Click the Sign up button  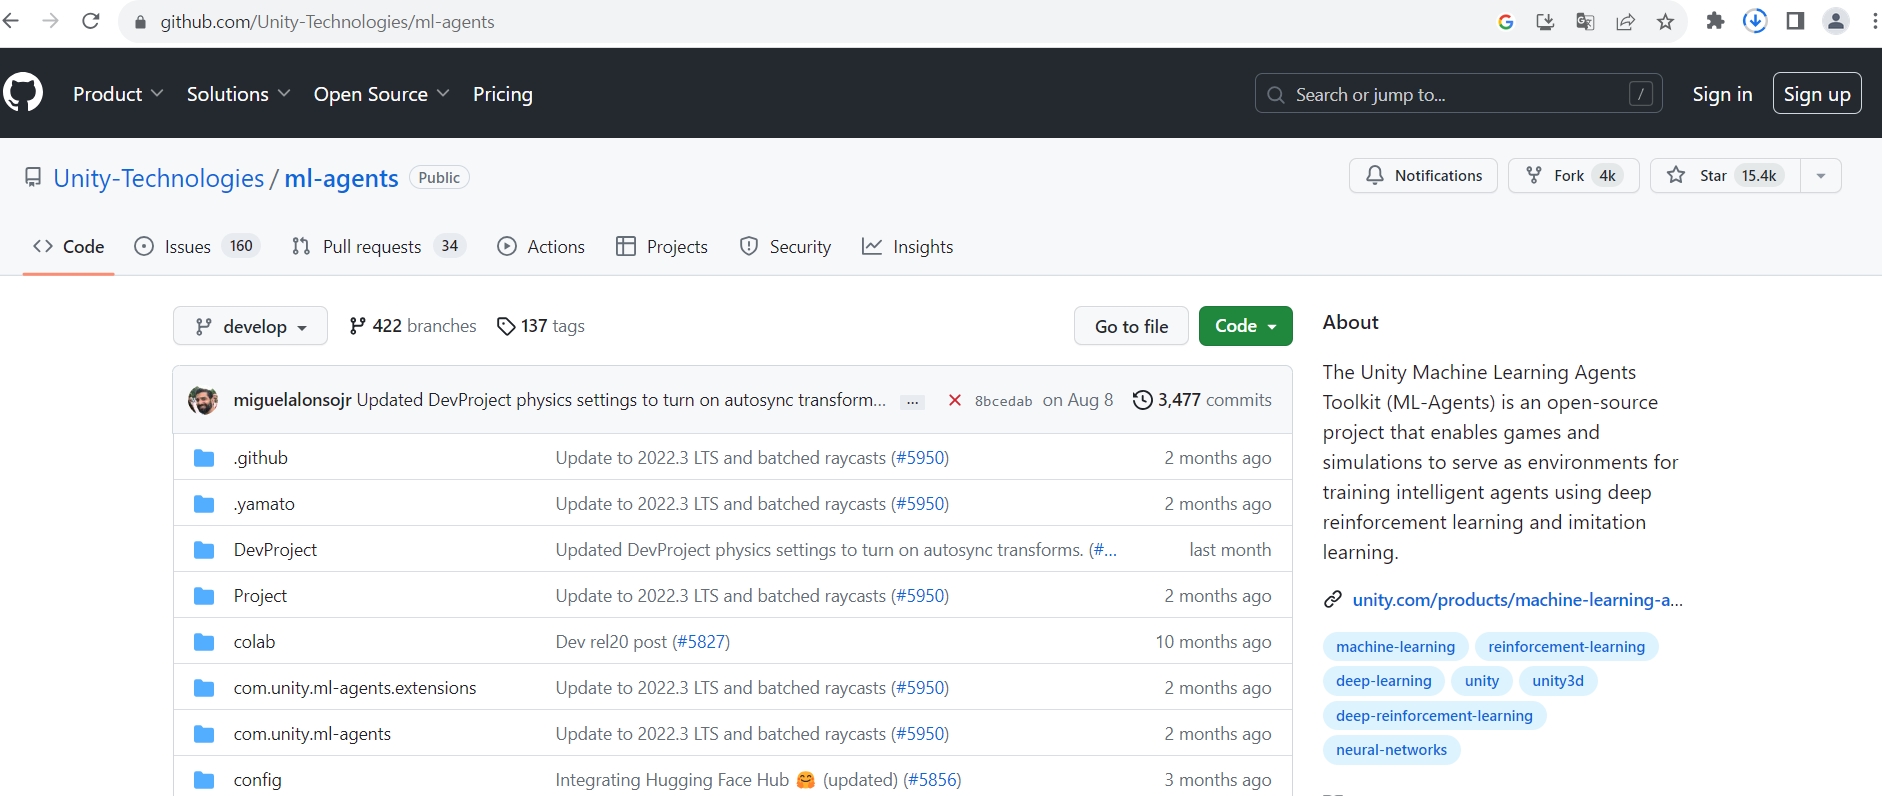pyautogui.click(x=1817, y=94)
